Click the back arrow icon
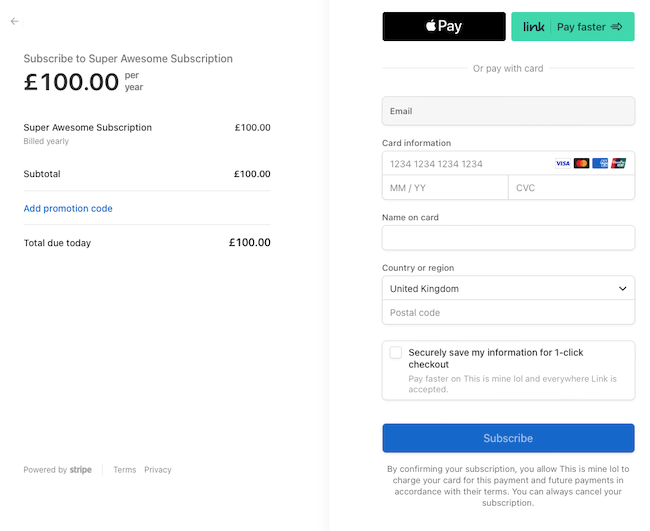This screenshot has width=650, height=531. 14,21
